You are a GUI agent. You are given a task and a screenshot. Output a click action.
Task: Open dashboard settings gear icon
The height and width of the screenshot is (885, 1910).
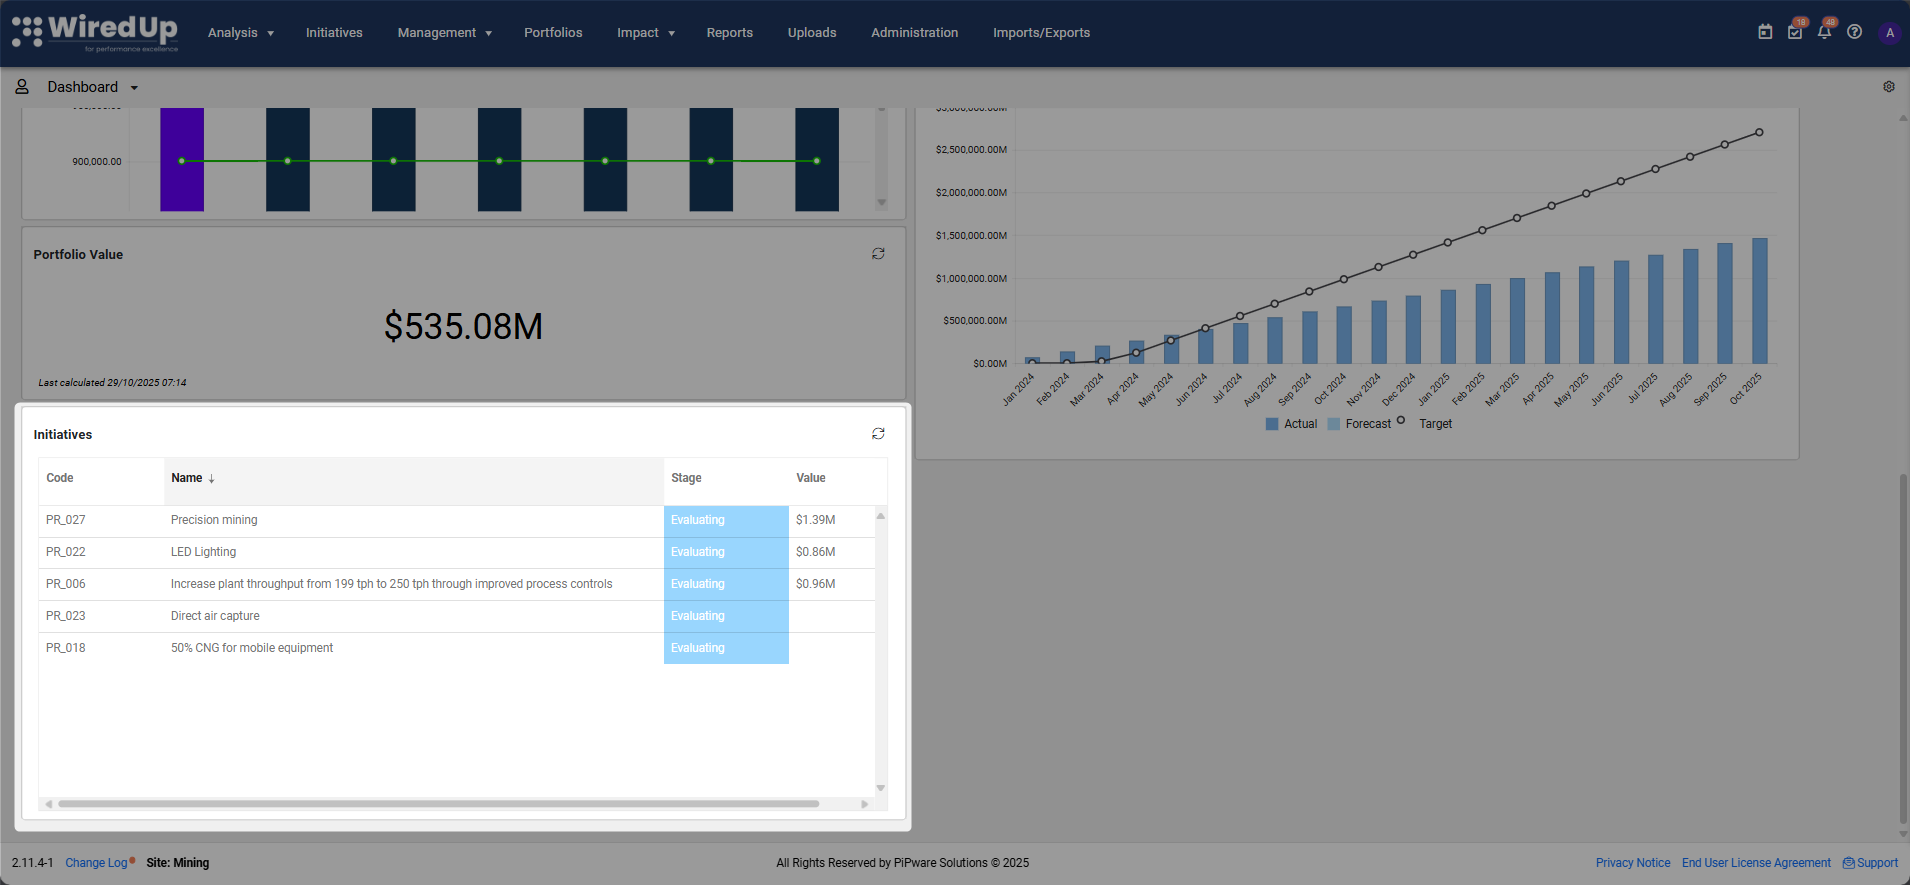(x=1889, y=87)
